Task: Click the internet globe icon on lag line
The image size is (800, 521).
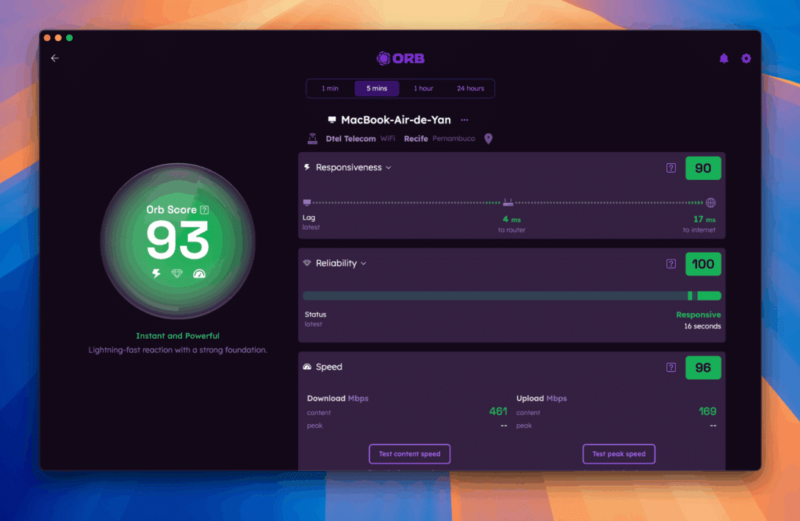Action: [x=711, y=203]
